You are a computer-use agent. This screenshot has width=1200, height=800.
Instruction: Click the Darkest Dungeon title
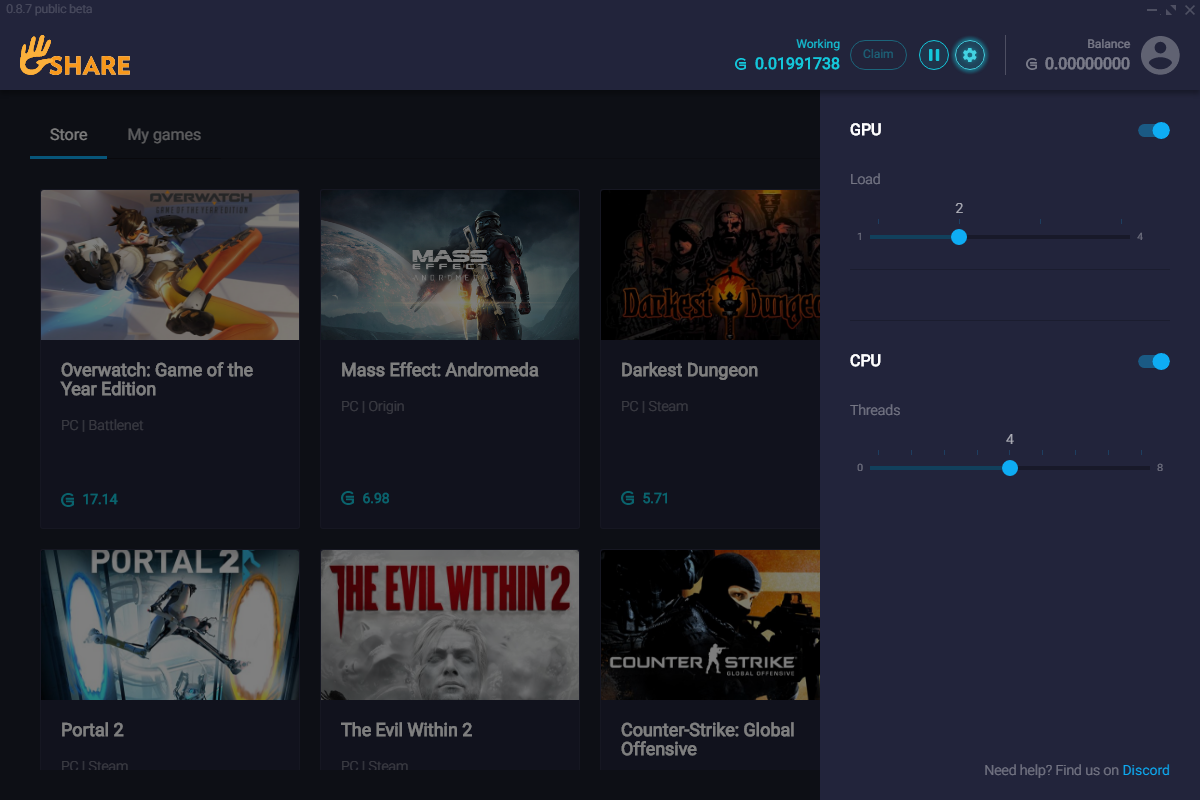tap(689, 370)
